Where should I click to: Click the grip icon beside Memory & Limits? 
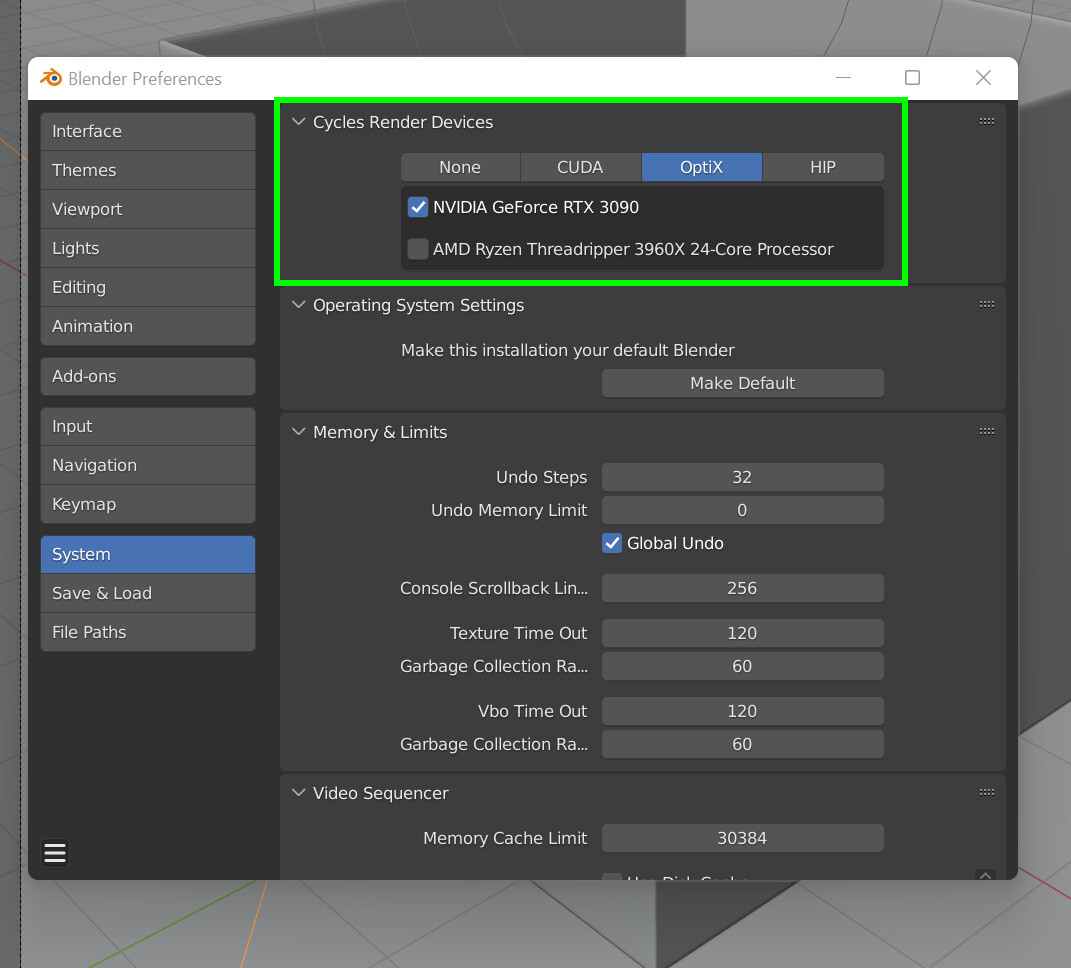point(987,431)
